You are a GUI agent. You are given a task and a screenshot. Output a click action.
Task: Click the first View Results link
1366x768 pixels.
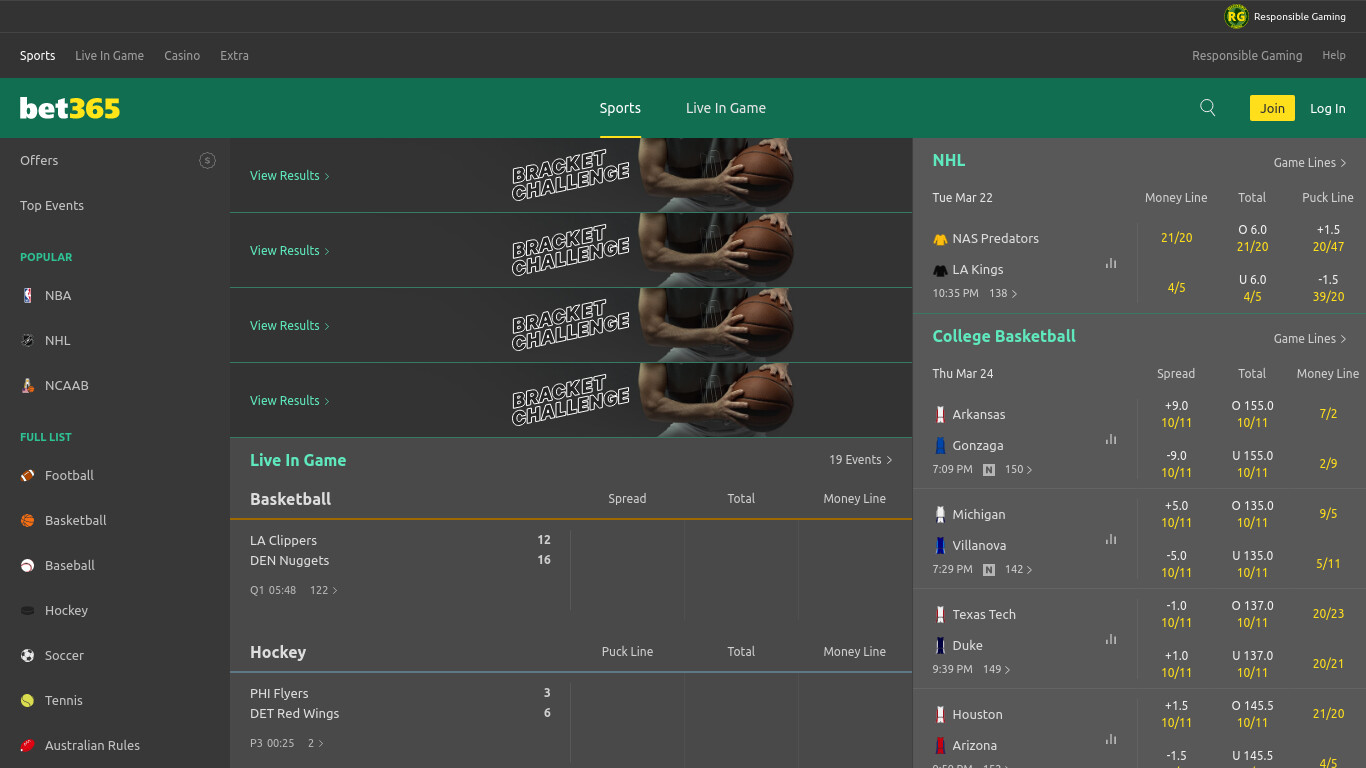[289, 176]
